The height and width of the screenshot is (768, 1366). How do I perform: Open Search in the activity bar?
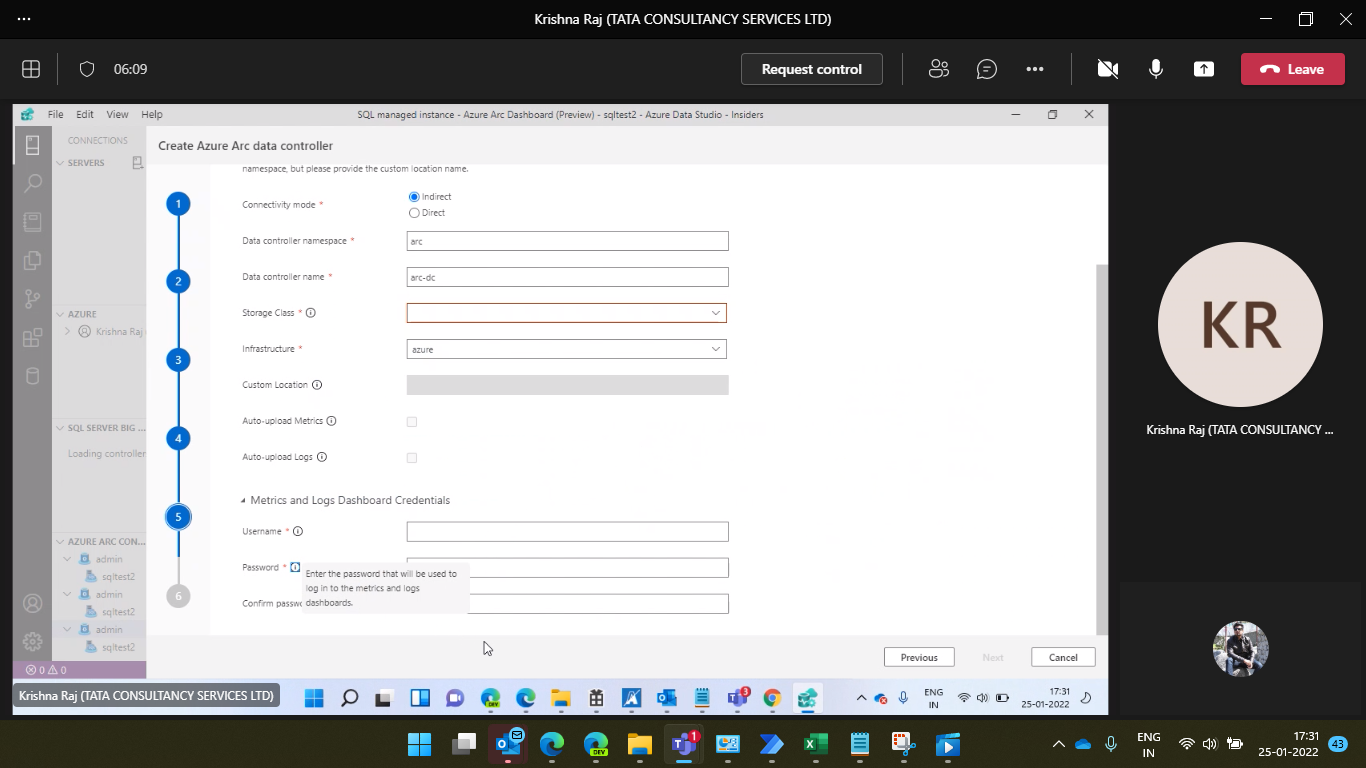pyautogui.click(x=32, y=184)
